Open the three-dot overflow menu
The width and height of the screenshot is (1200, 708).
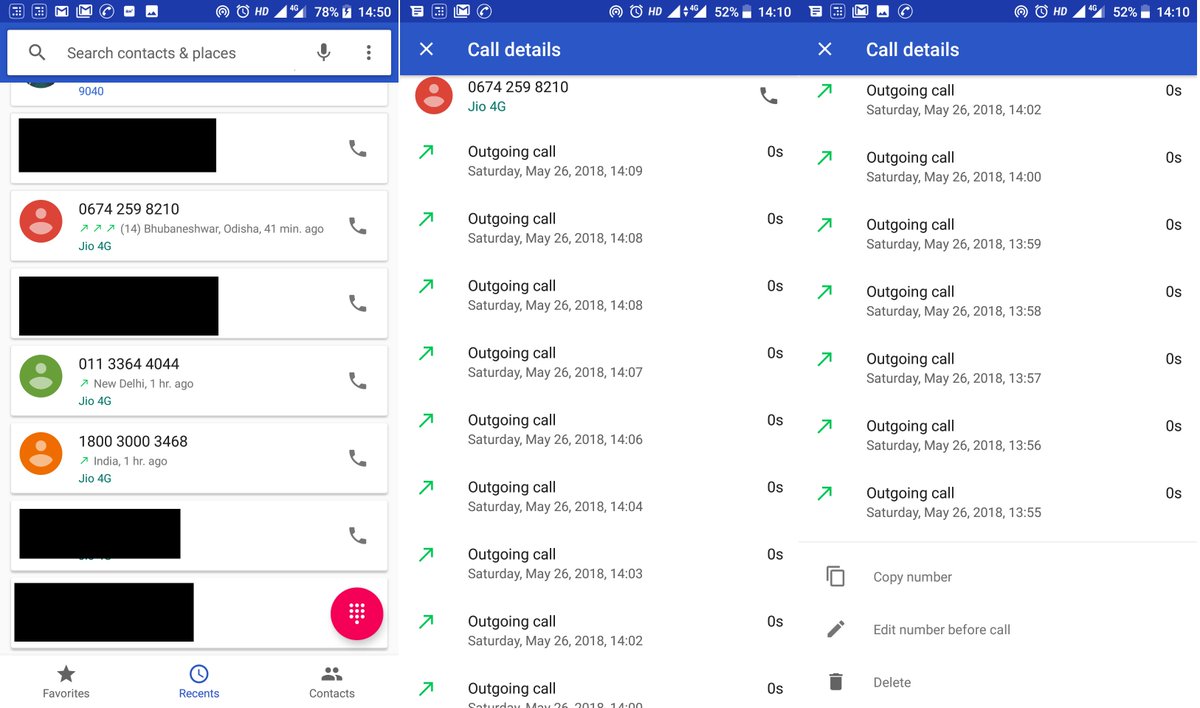point(369,53)
